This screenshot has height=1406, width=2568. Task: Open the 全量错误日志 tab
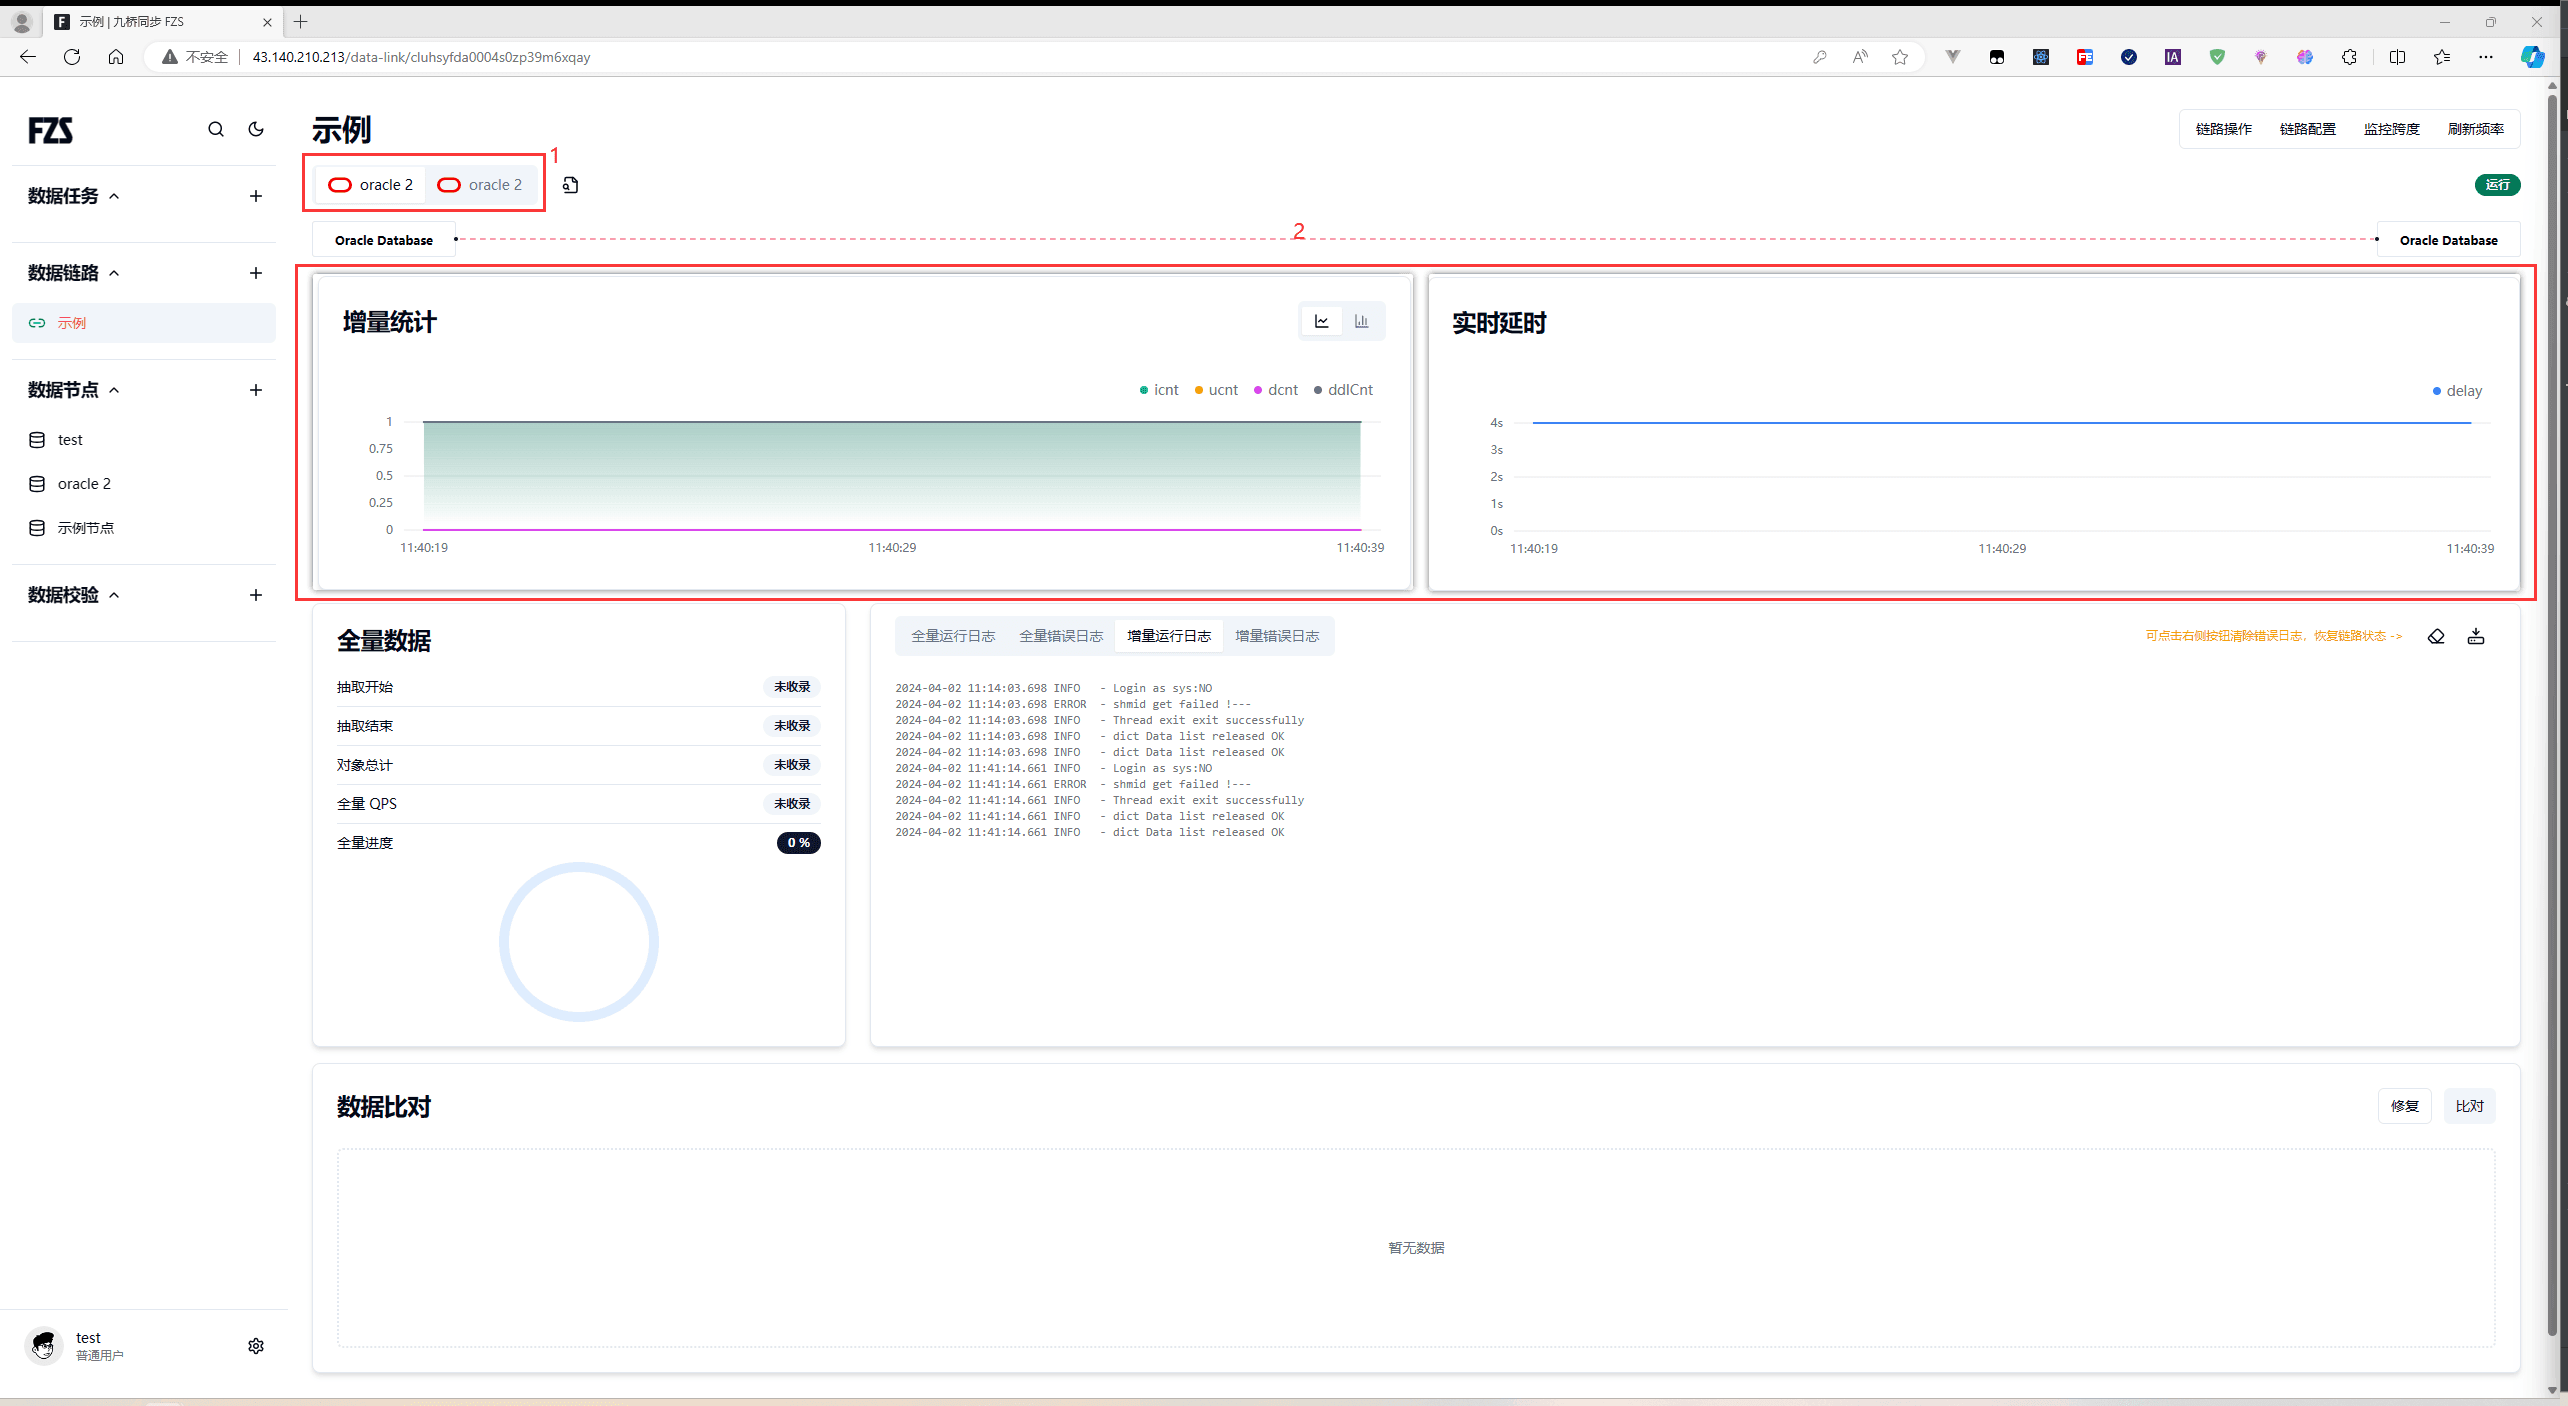(1060, 636)
